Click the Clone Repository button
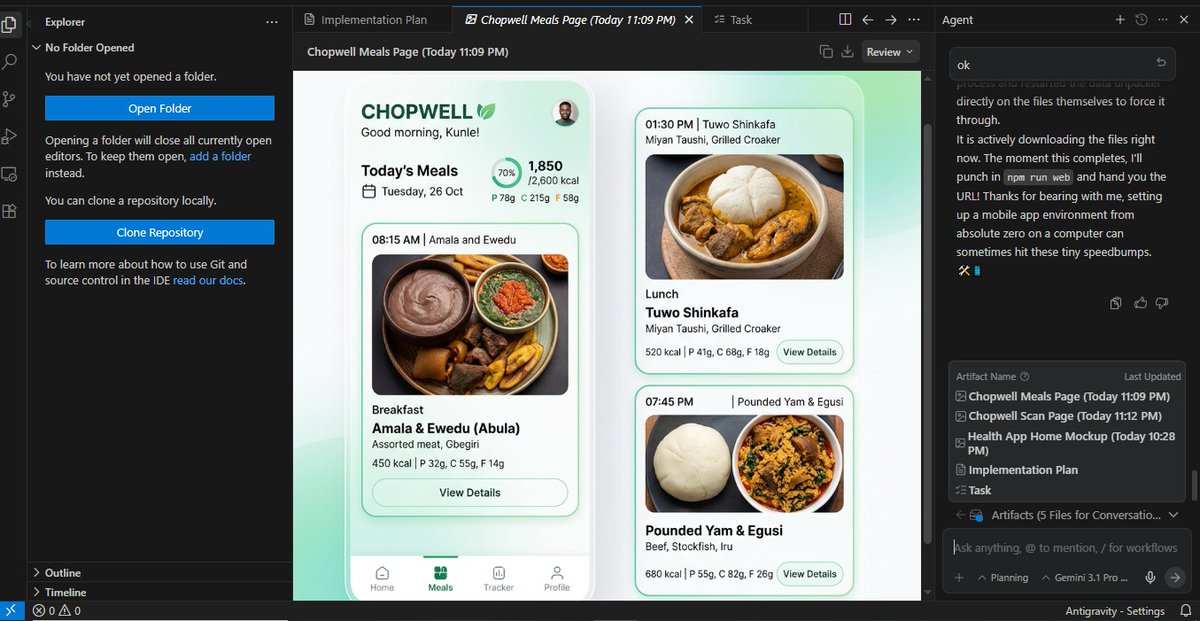 click(160, 232)
